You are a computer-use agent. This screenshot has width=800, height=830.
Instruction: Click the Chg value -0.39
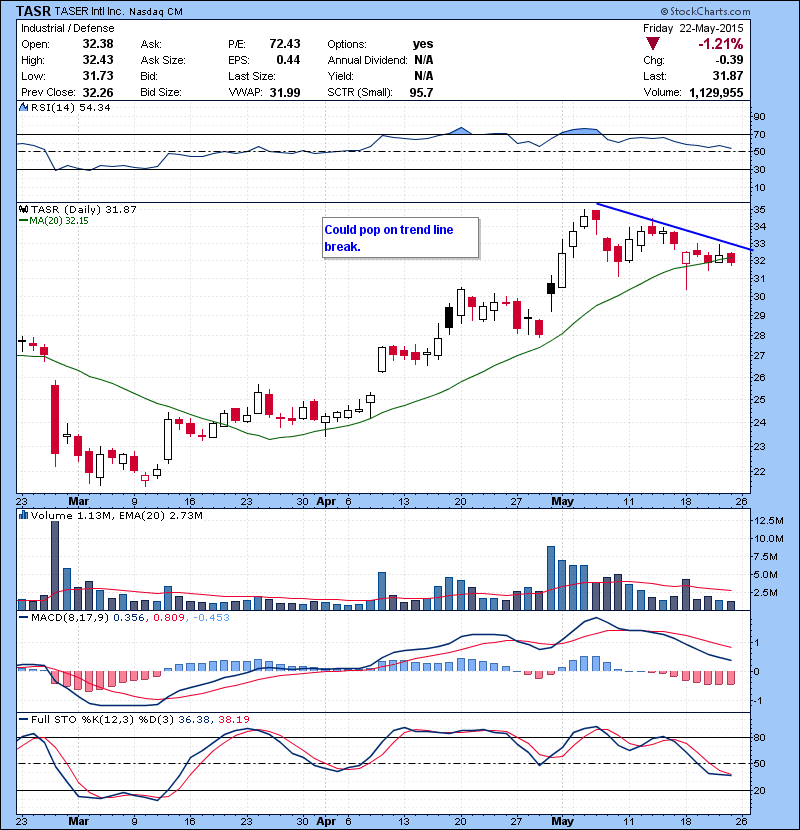730,60
